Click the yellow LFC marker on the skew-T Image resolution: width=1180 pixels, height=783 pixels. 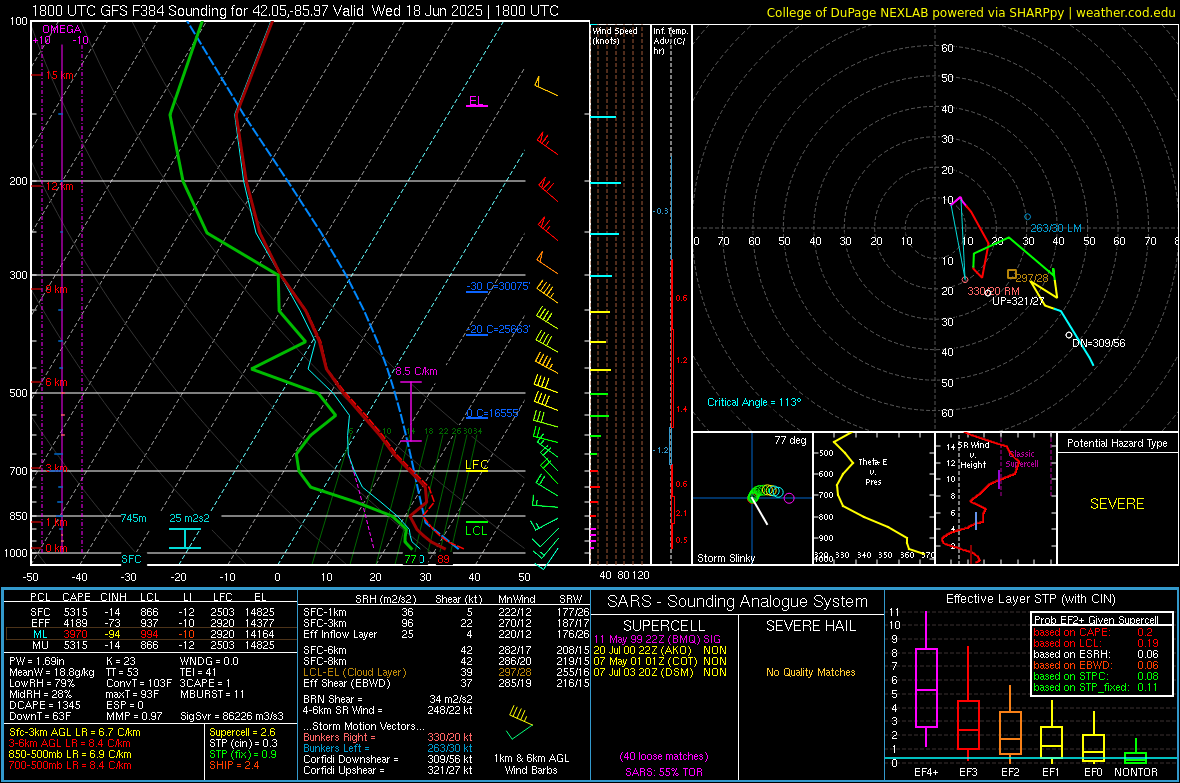(x=476, y=465)
